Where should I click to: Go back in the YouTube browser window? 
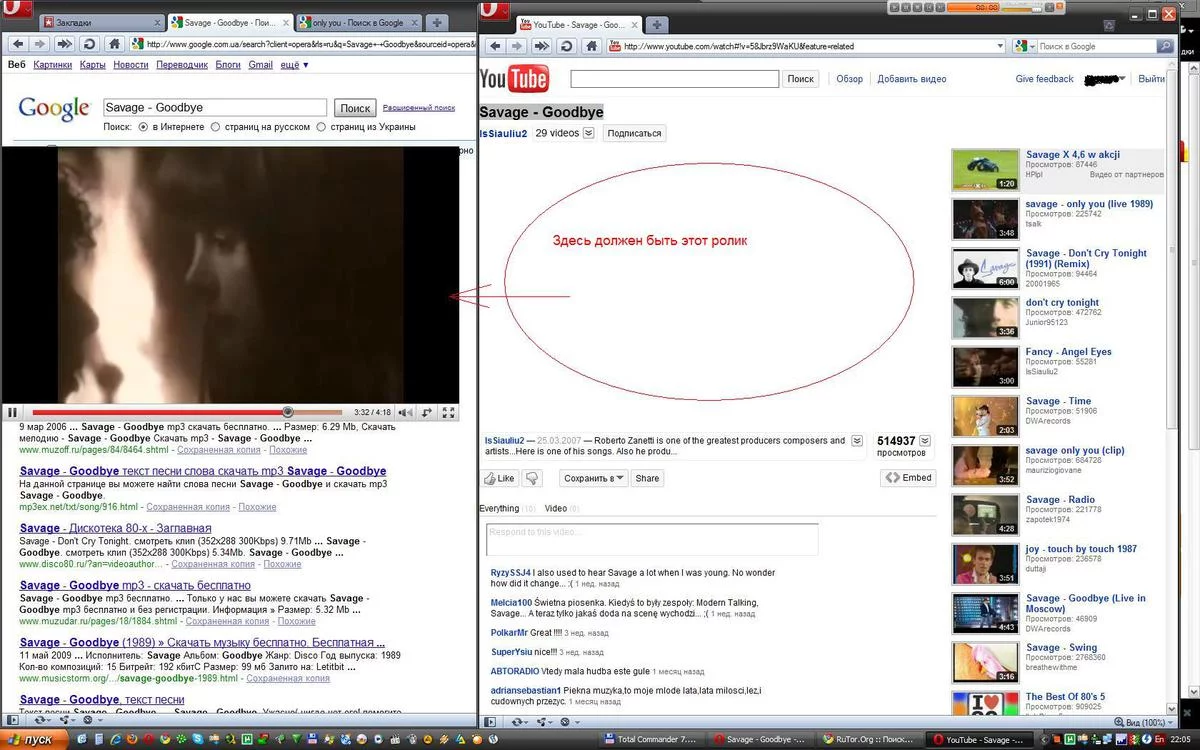(494, 46)
